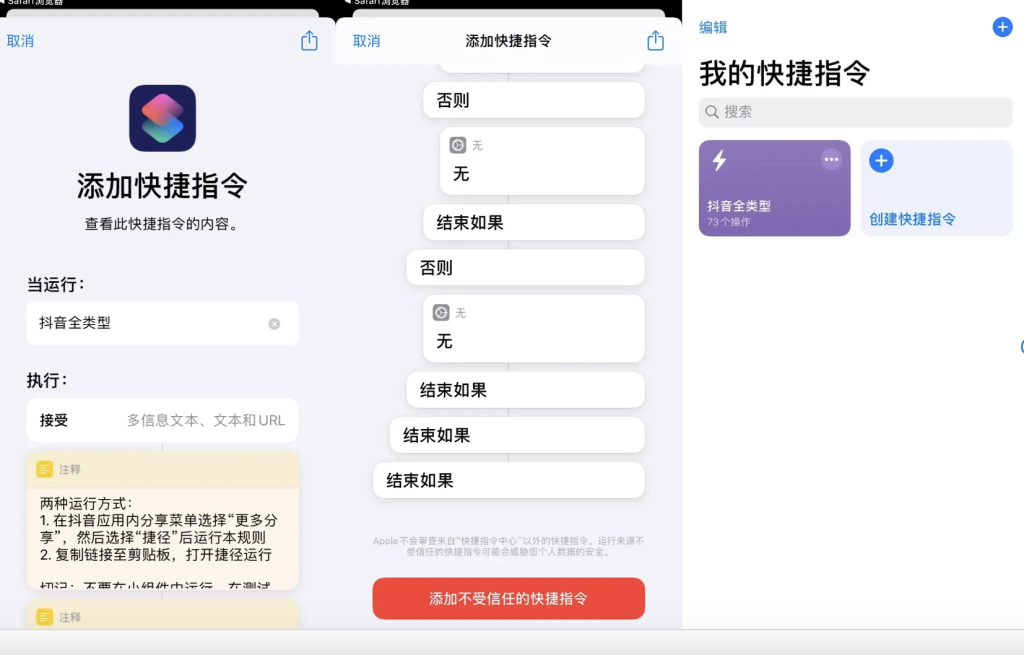Click the 接受 input types row
This screenshot has height=655, width=1024.
pos(163,420)
